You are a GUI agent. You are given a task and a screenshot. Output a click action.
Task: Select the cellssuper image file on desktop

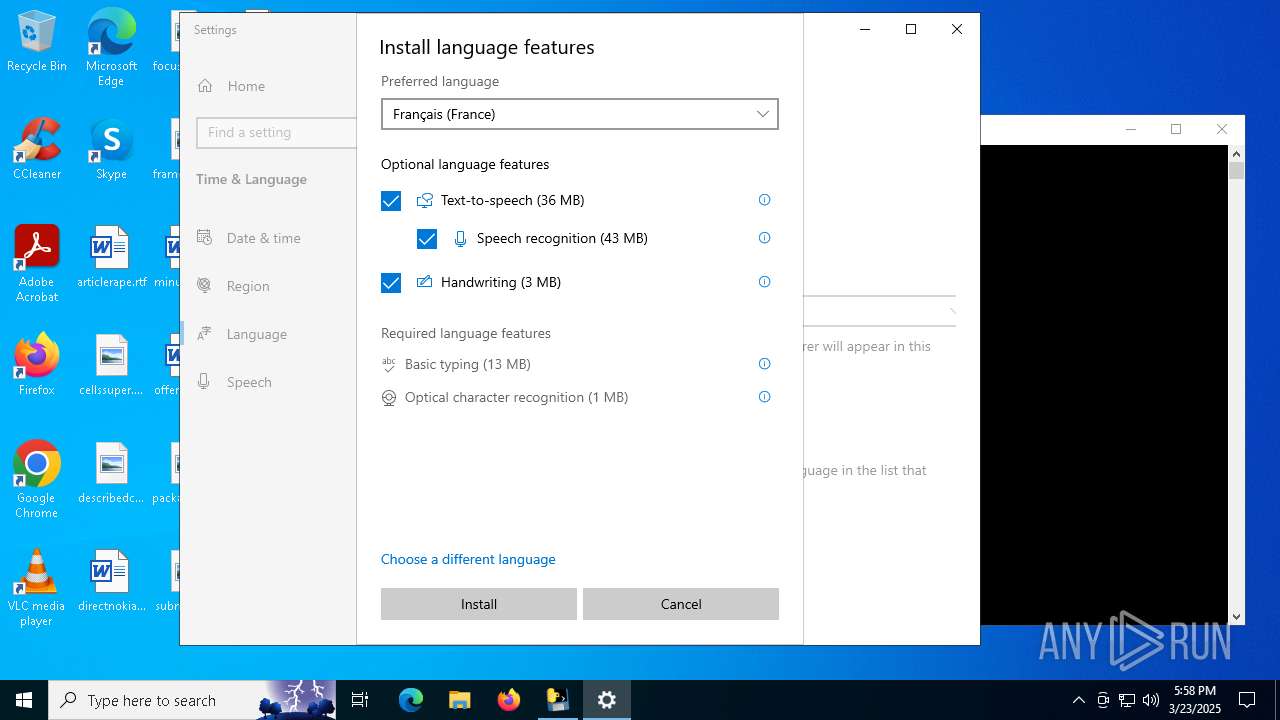click(111, 365)
